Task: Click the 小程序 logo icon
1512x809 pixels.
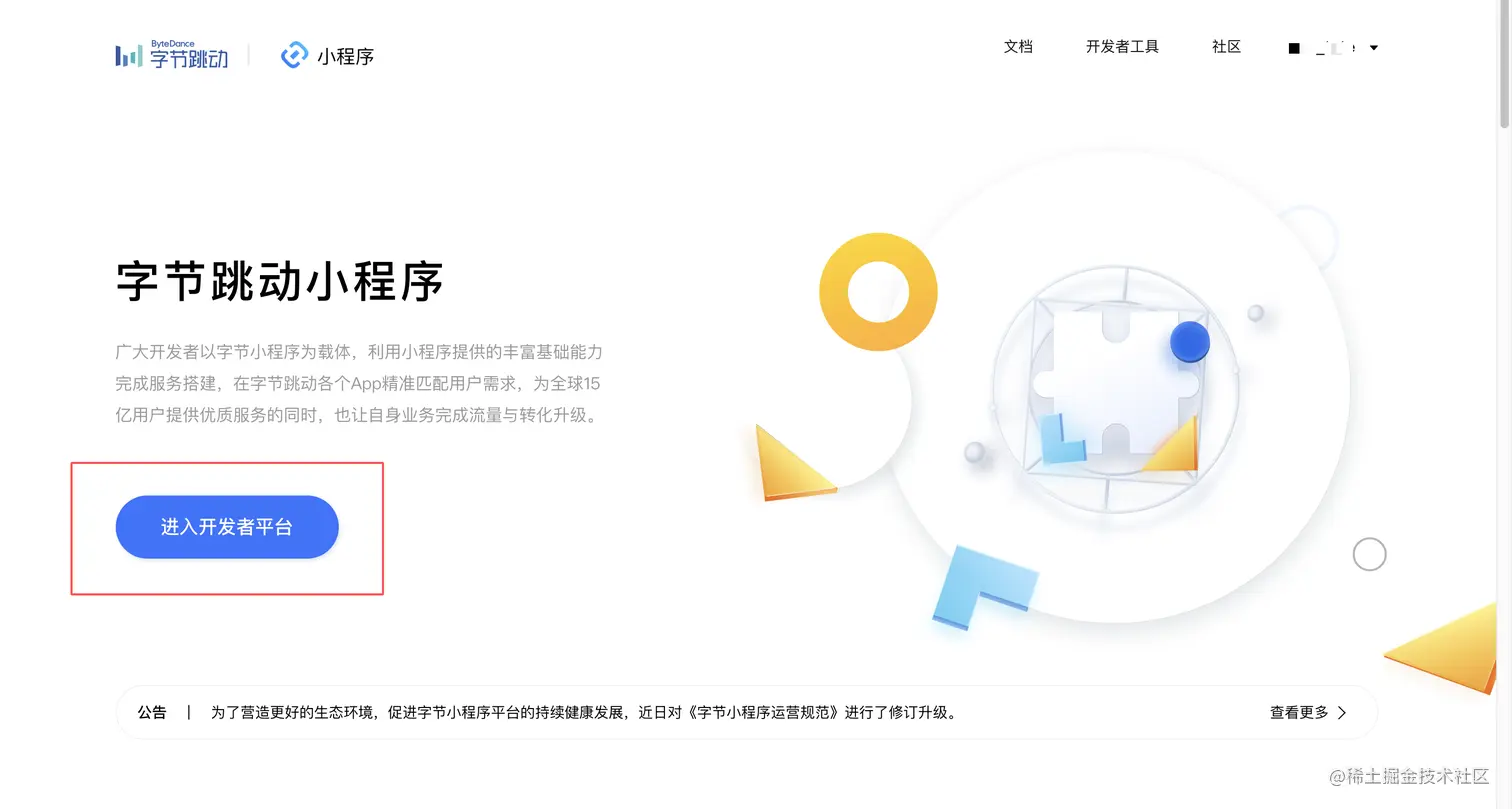Action: click(294, 55)
